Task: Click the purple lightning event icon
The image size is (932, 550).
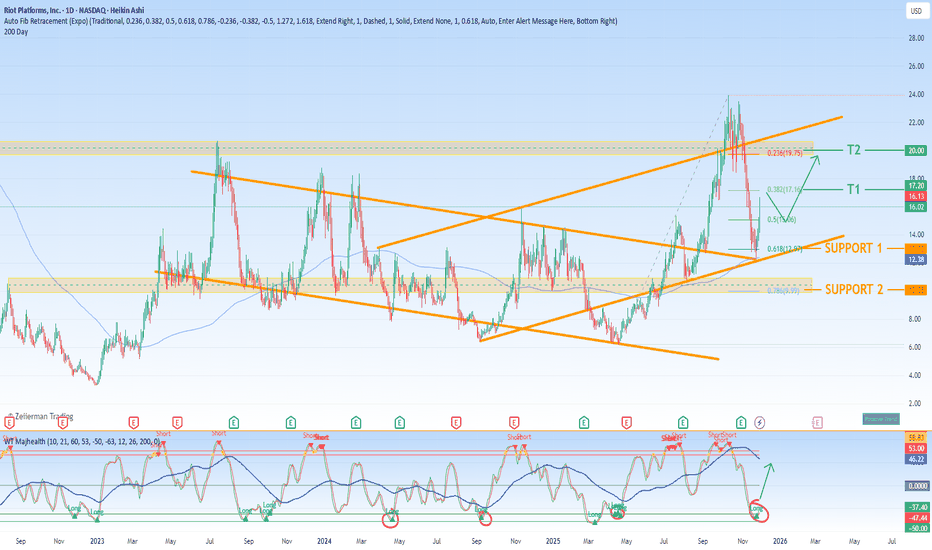Action: (x=759, y=422)
